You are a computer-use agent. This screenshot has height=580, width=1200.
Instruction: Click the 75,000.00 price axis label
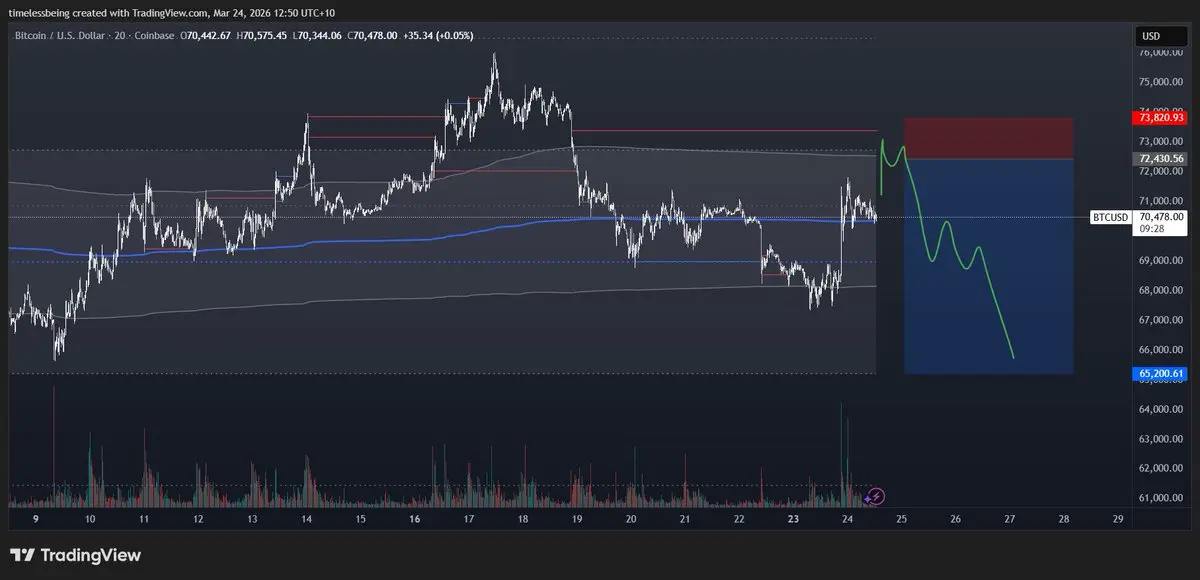pyautogui.click(x=1161, y=82)
